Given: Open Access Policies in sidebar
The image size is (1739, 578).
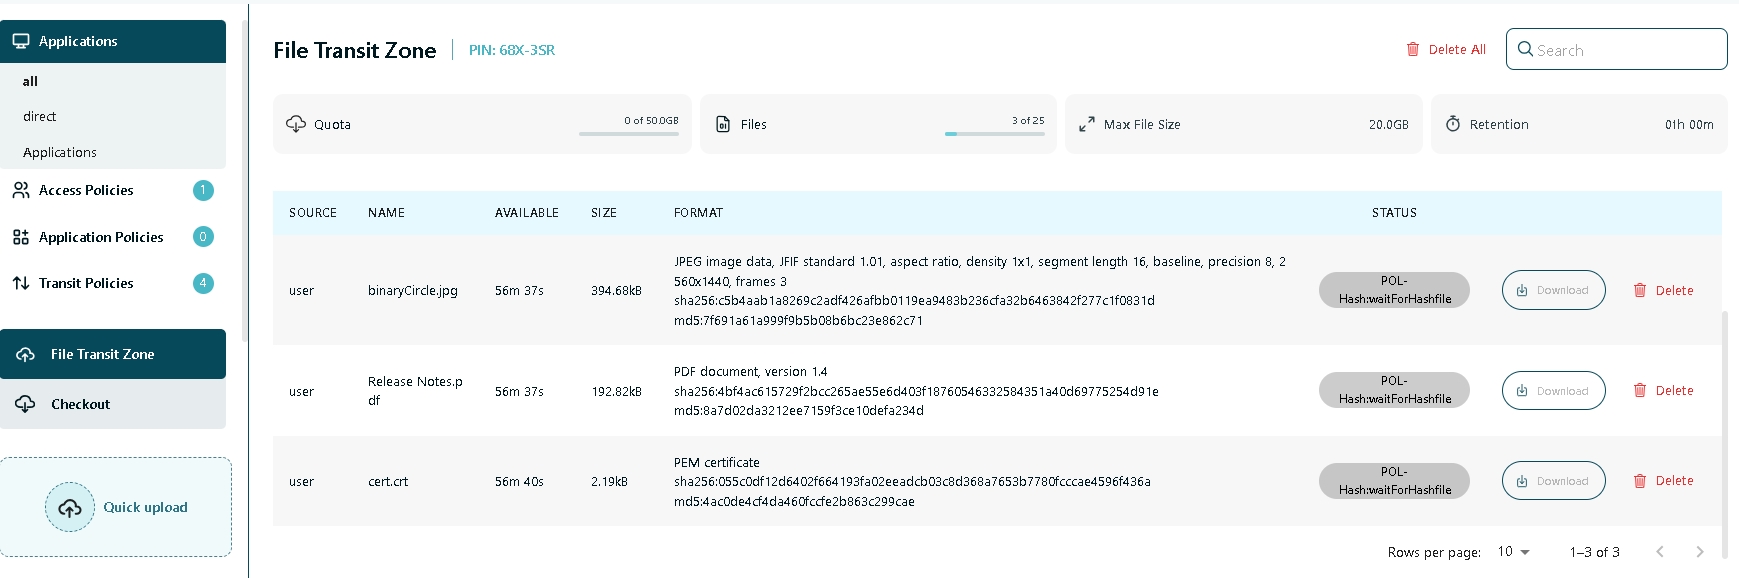Looking at the screenshot, I should click(86, 190).
